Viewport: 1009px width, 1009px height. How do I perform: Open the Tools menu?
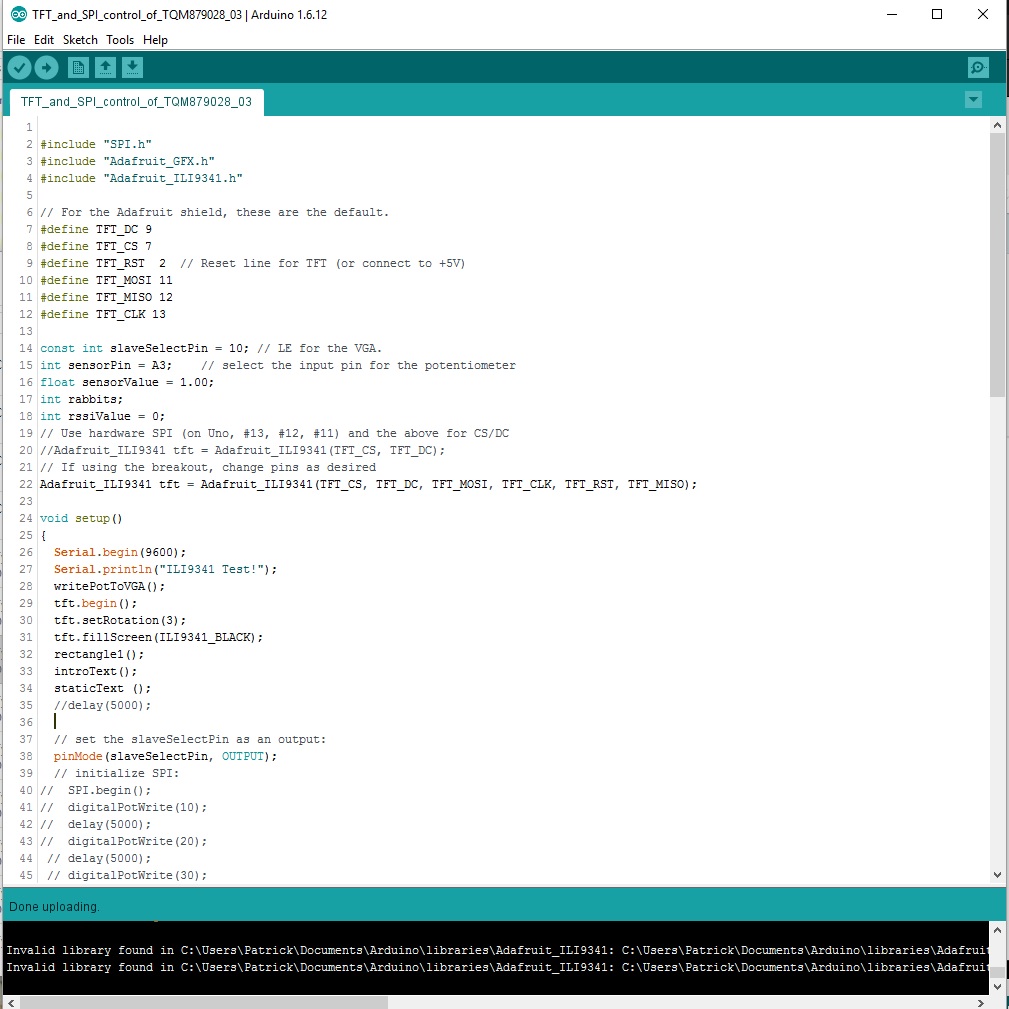point(120,40)
